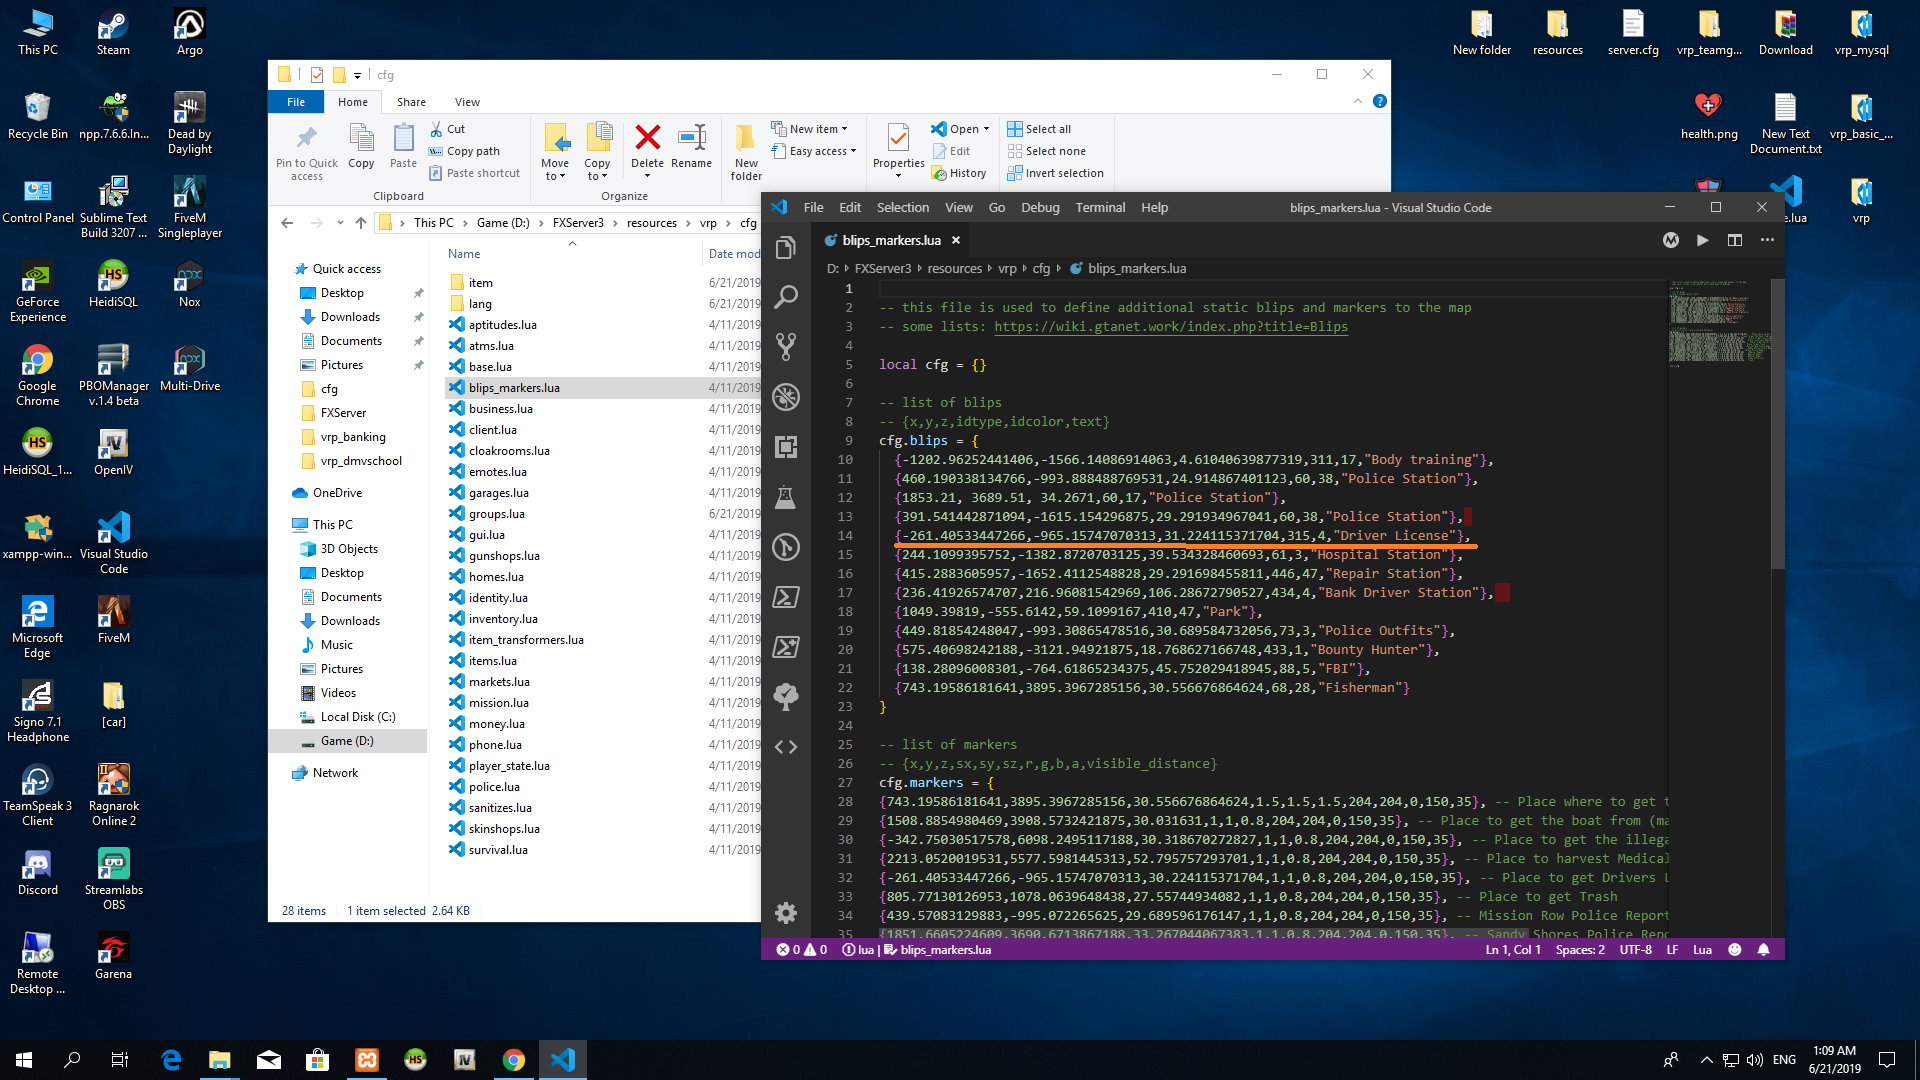This screenshot has height=1080, width=1920.
Task: Close the blips_markers.lua editor tab
Action: [956, 240]
